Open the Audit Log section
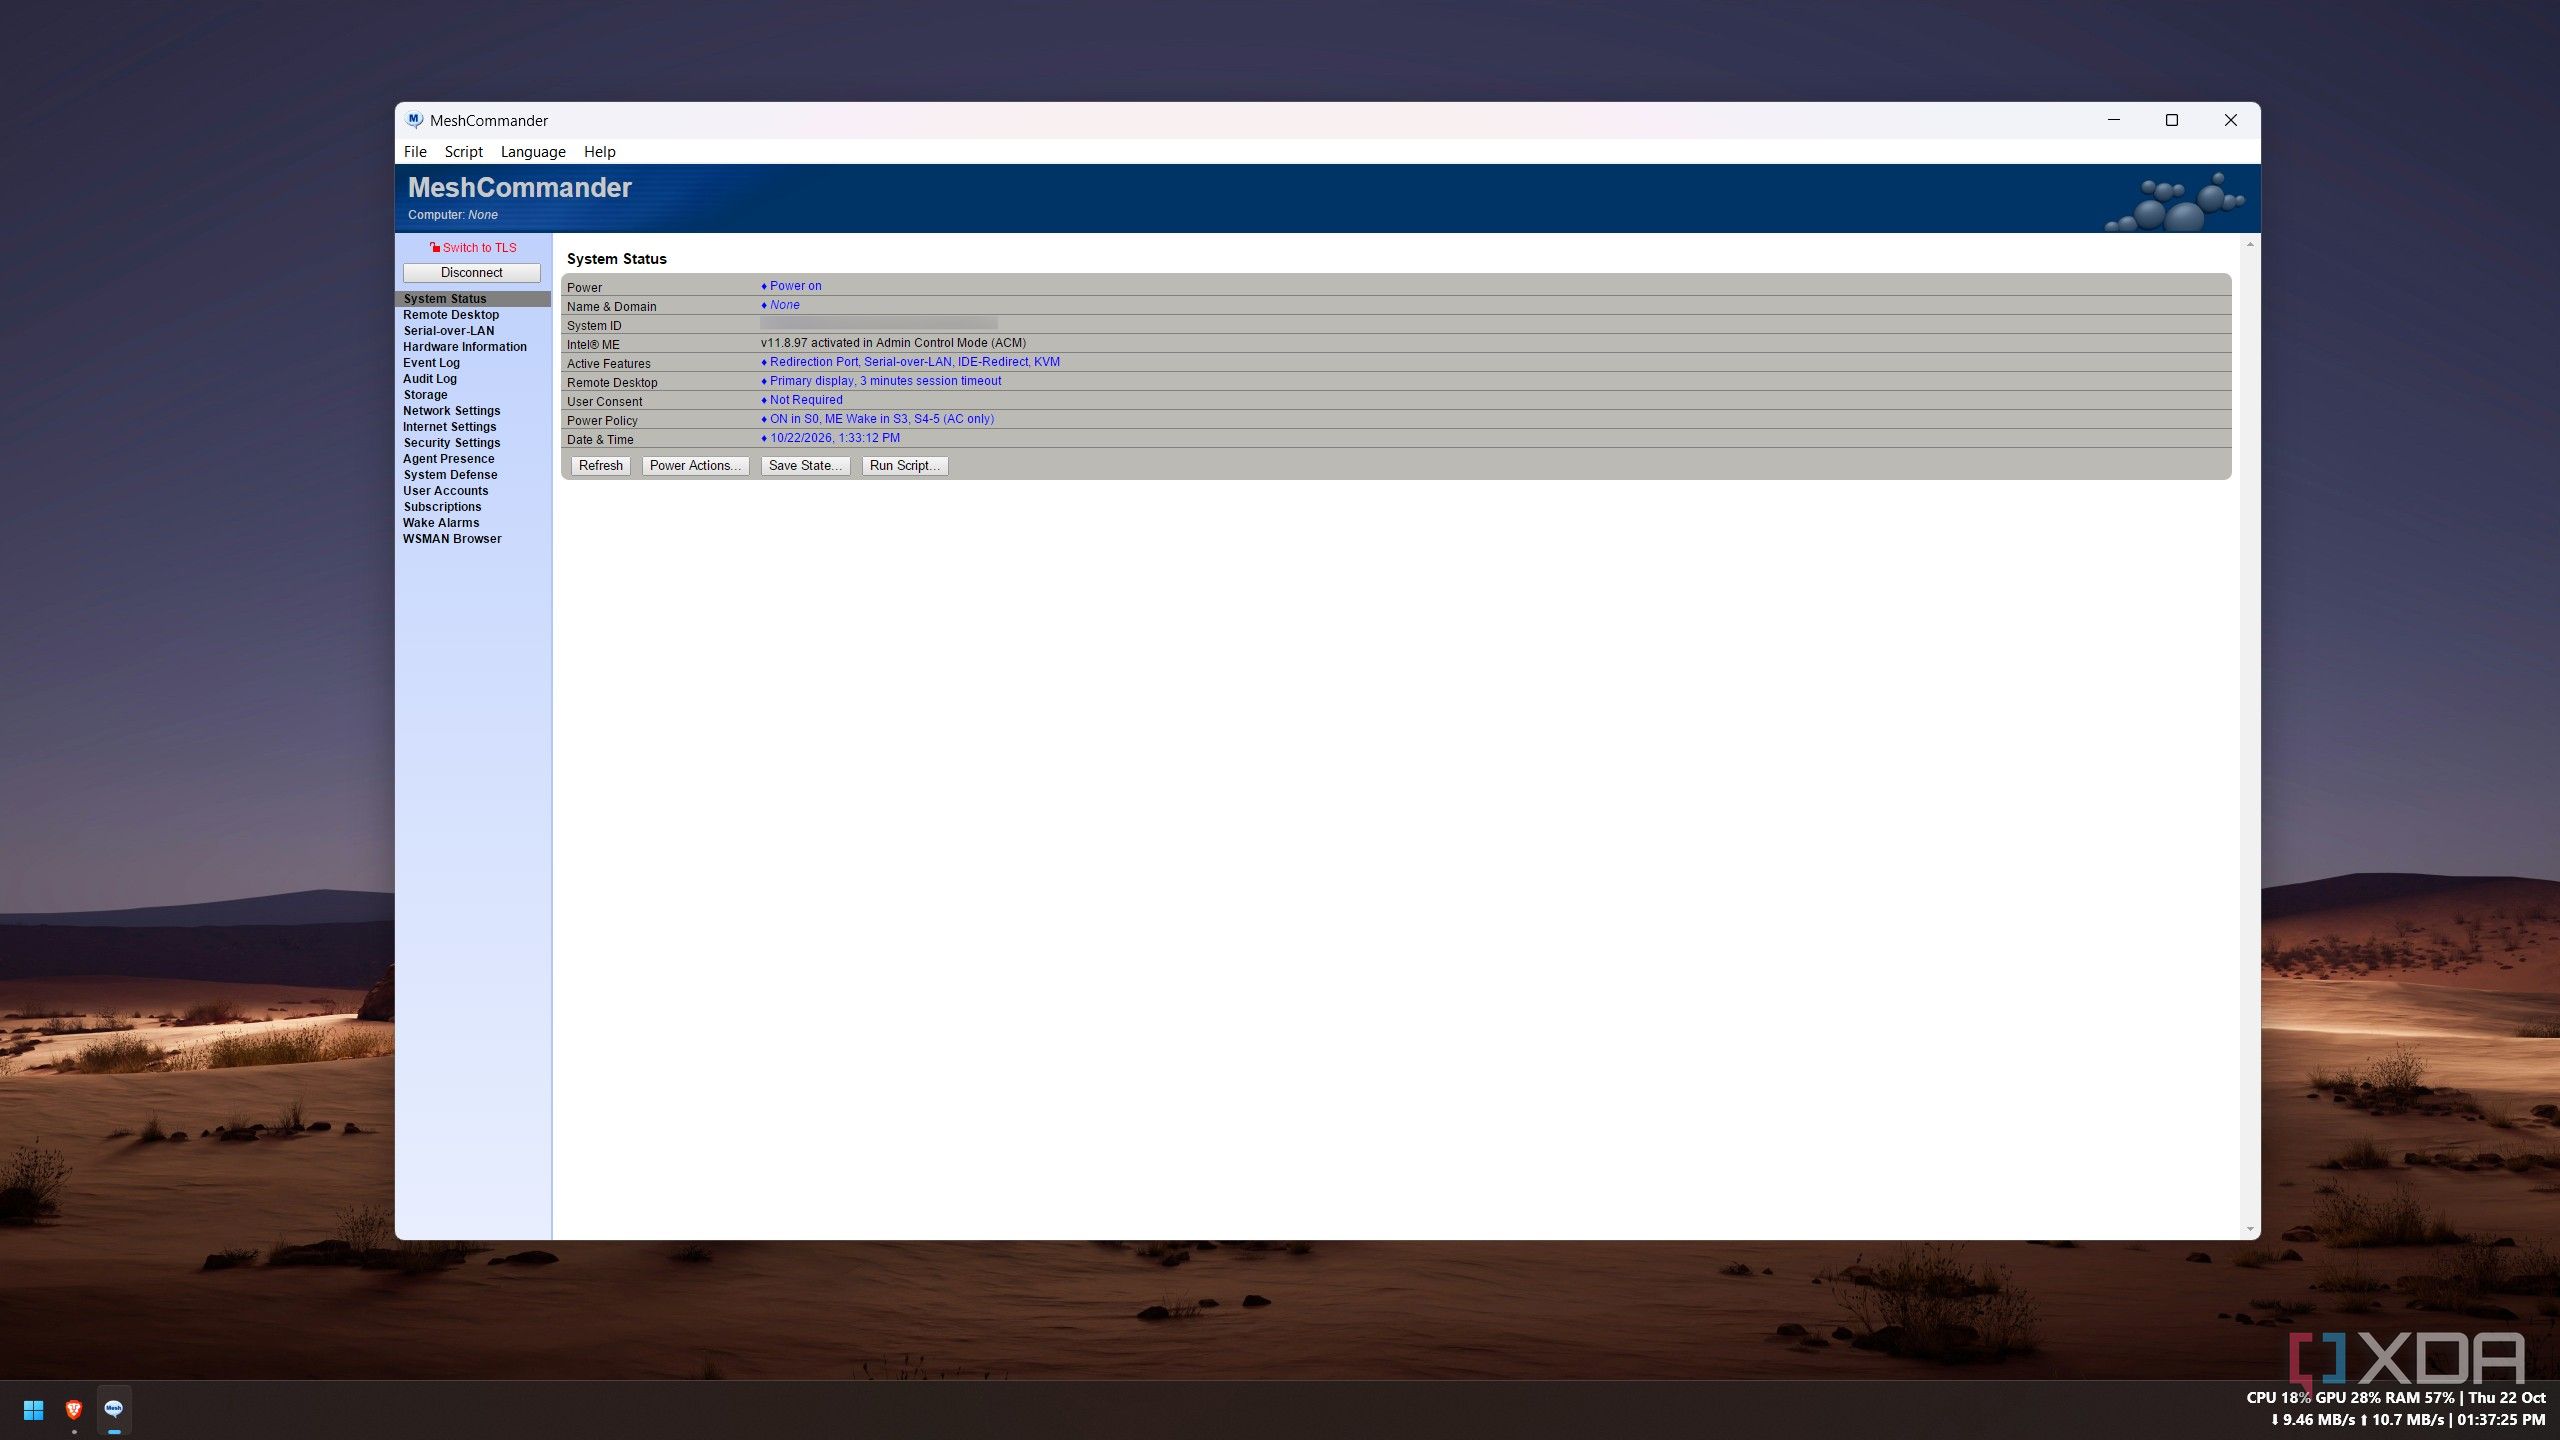Screen dimensions: 2560x1440 click(430, 379)
